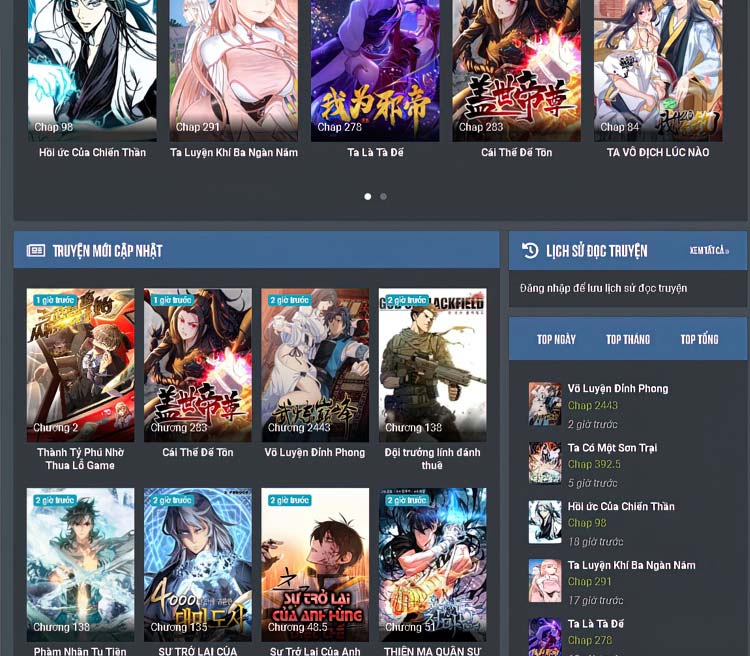
Task: Click the Truyện Mới Cập Nhật heading
Action: 107,251
